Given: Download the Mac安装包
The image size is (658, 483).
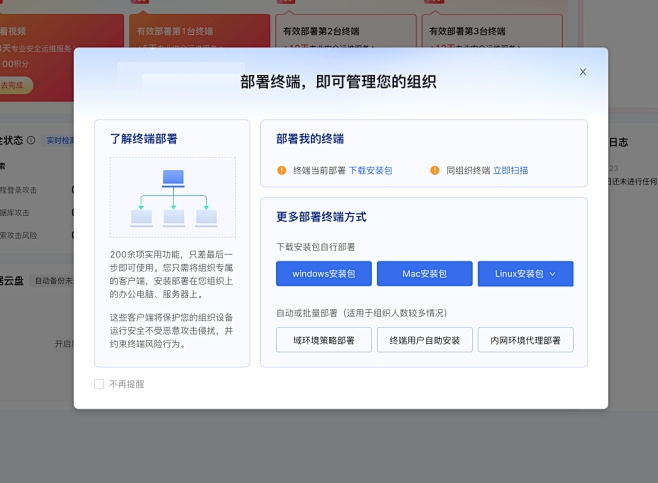Looking at the screenshot, I should point(424,273).
